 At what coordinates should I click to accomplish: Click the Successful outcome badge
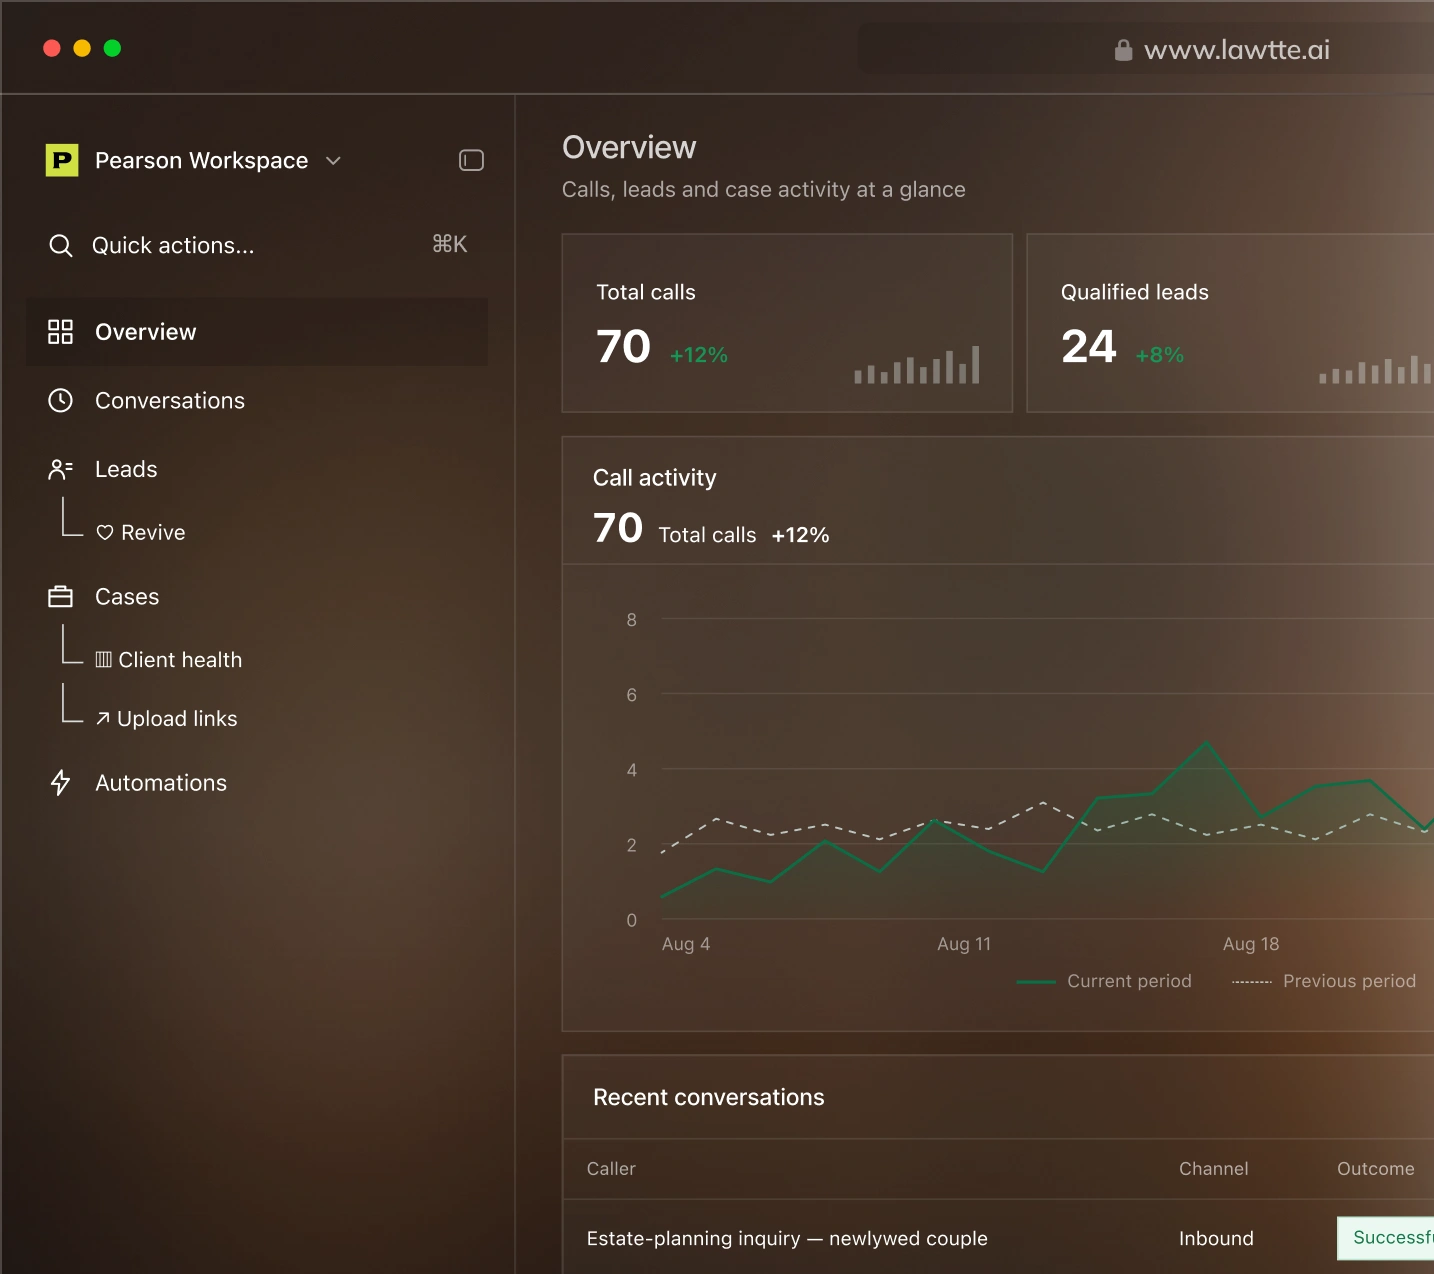tap(1386, 1238)
